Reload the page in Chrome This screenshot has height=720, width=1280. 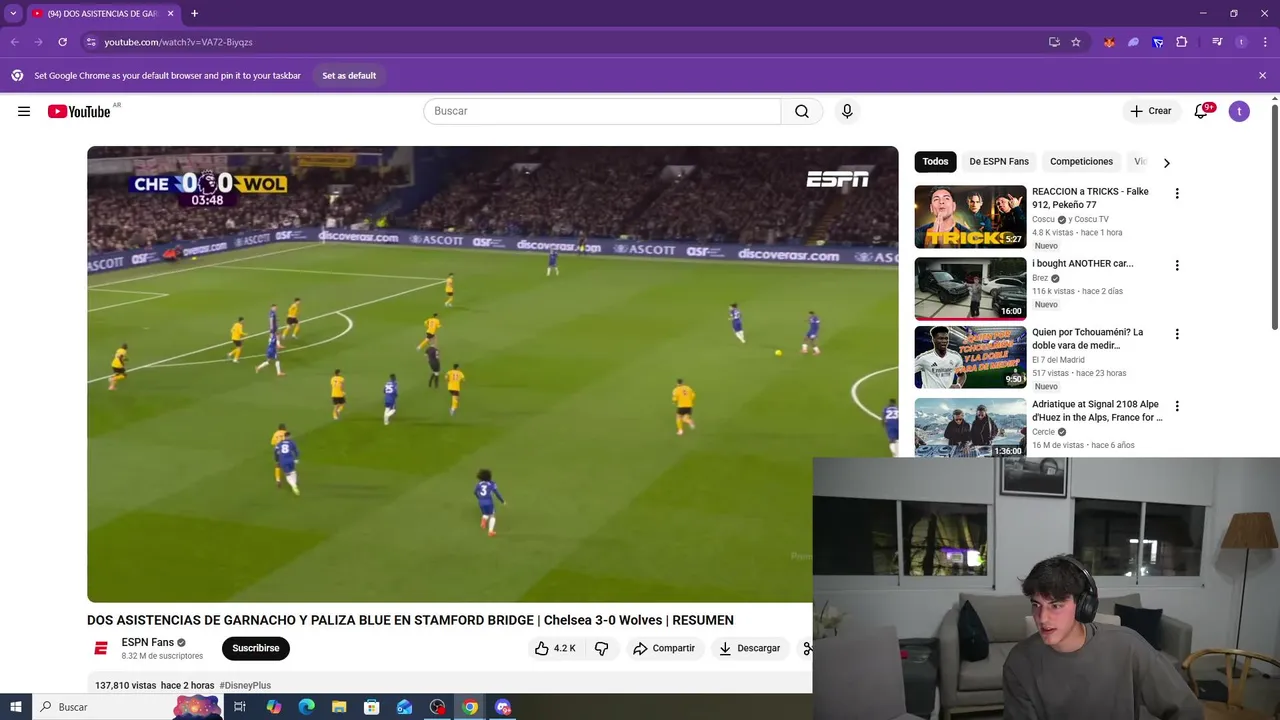pos(62,42)
